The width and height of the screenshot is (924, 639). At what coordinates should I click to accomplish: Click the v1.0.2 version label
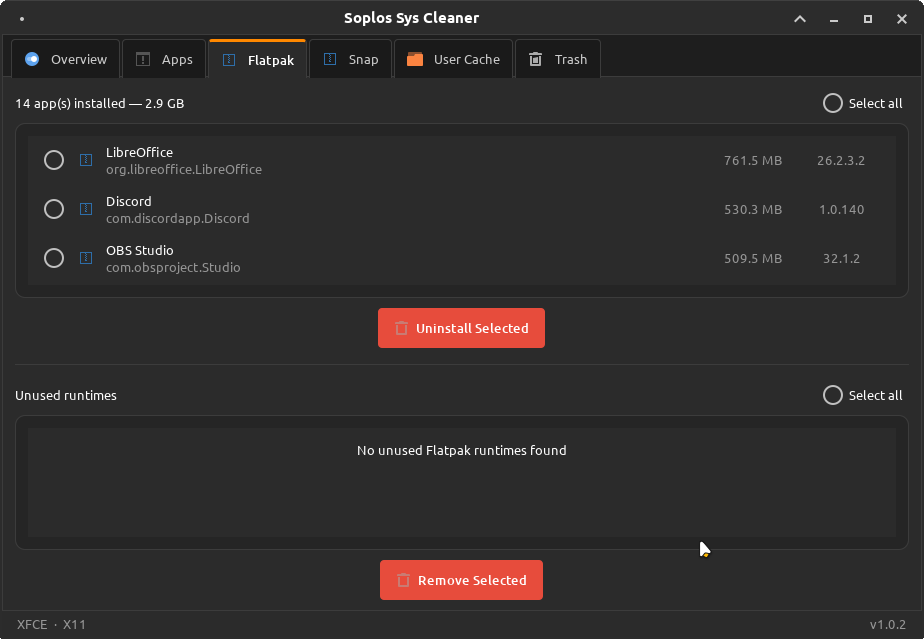[887, 624]
